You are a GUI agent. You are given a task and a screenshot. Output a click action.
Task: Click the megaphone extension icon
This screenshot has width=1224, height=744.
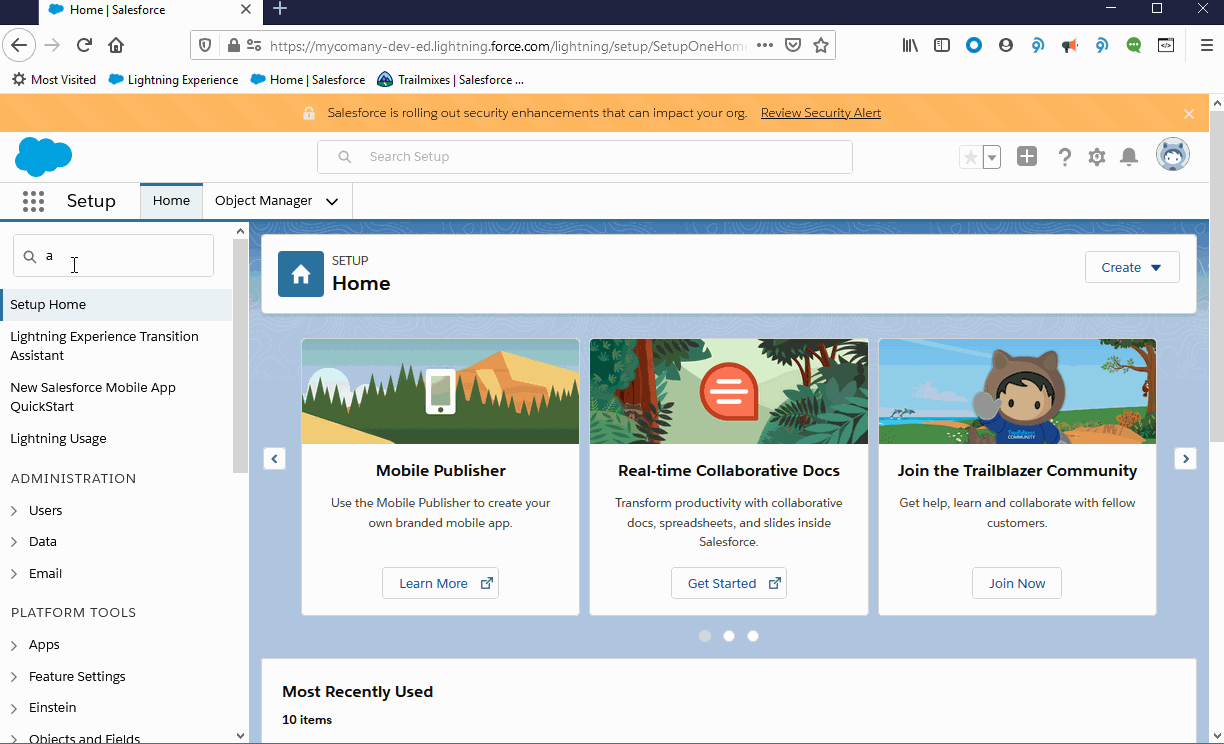click(x=1070, y=45)
